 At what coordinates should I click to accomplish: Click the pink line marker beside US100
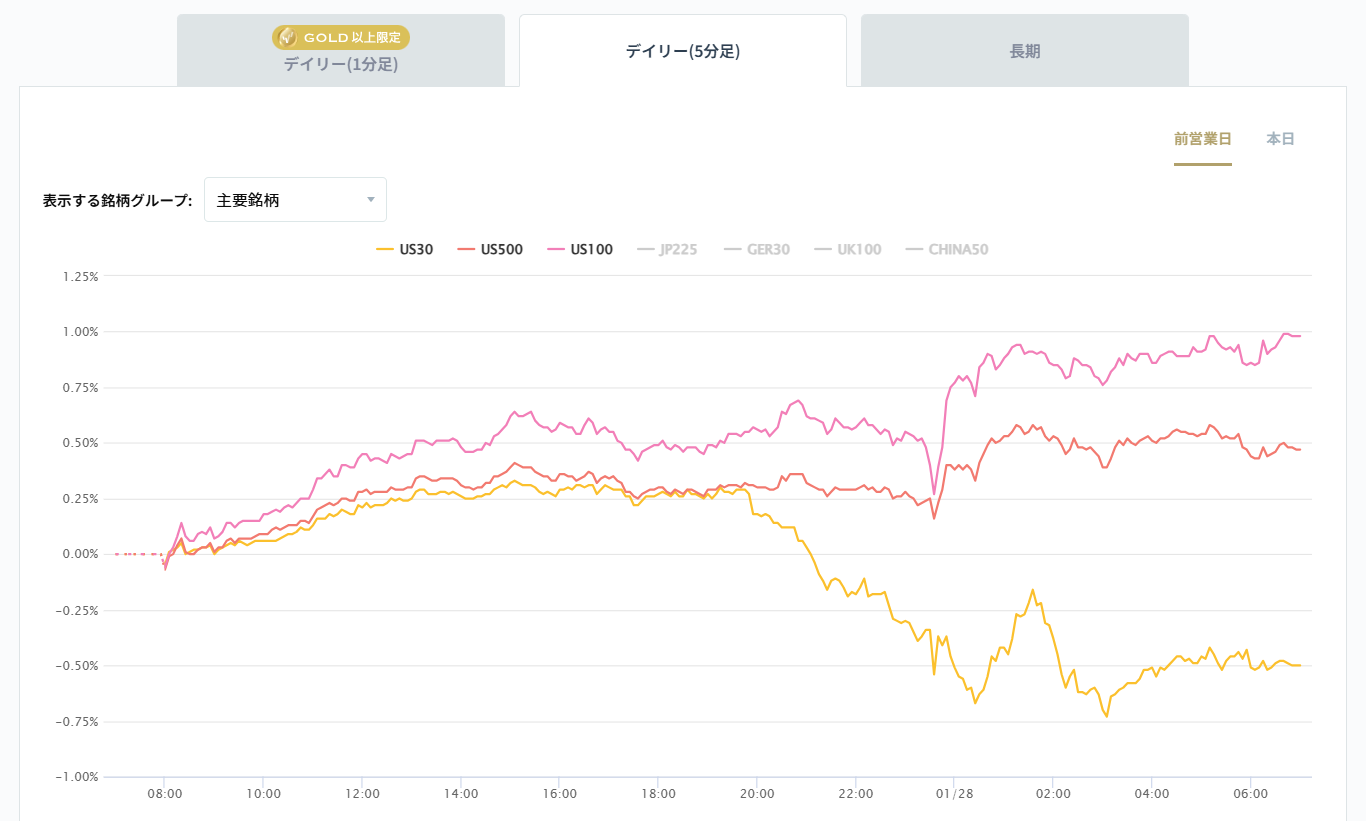556,249
